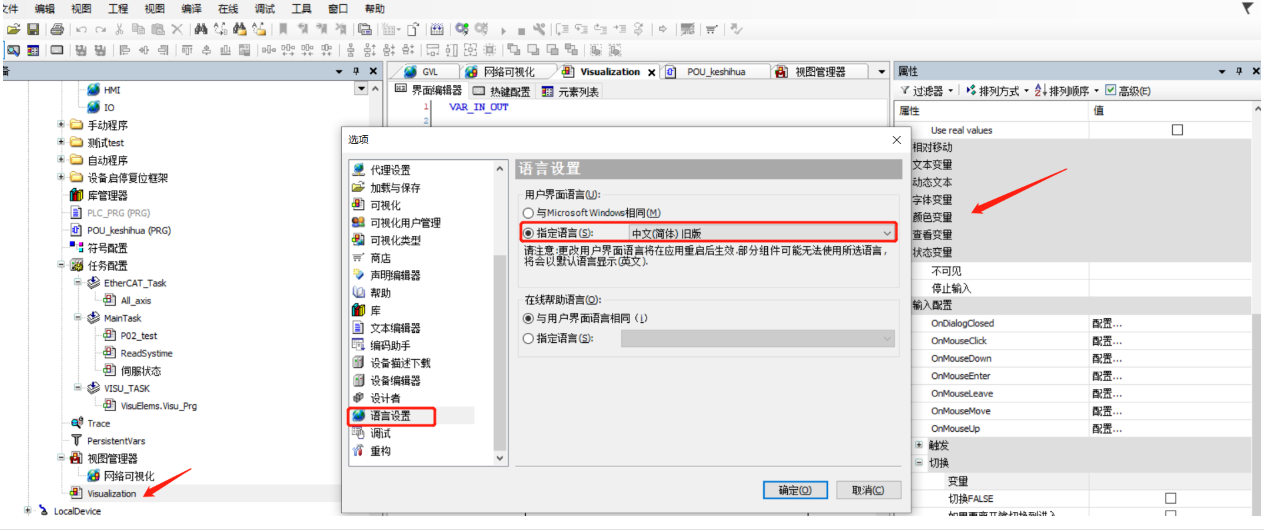Screen dimensions: 1264x531
Task: Click the Find binoculars icon in toolbar
Action: tap(200, 30)
